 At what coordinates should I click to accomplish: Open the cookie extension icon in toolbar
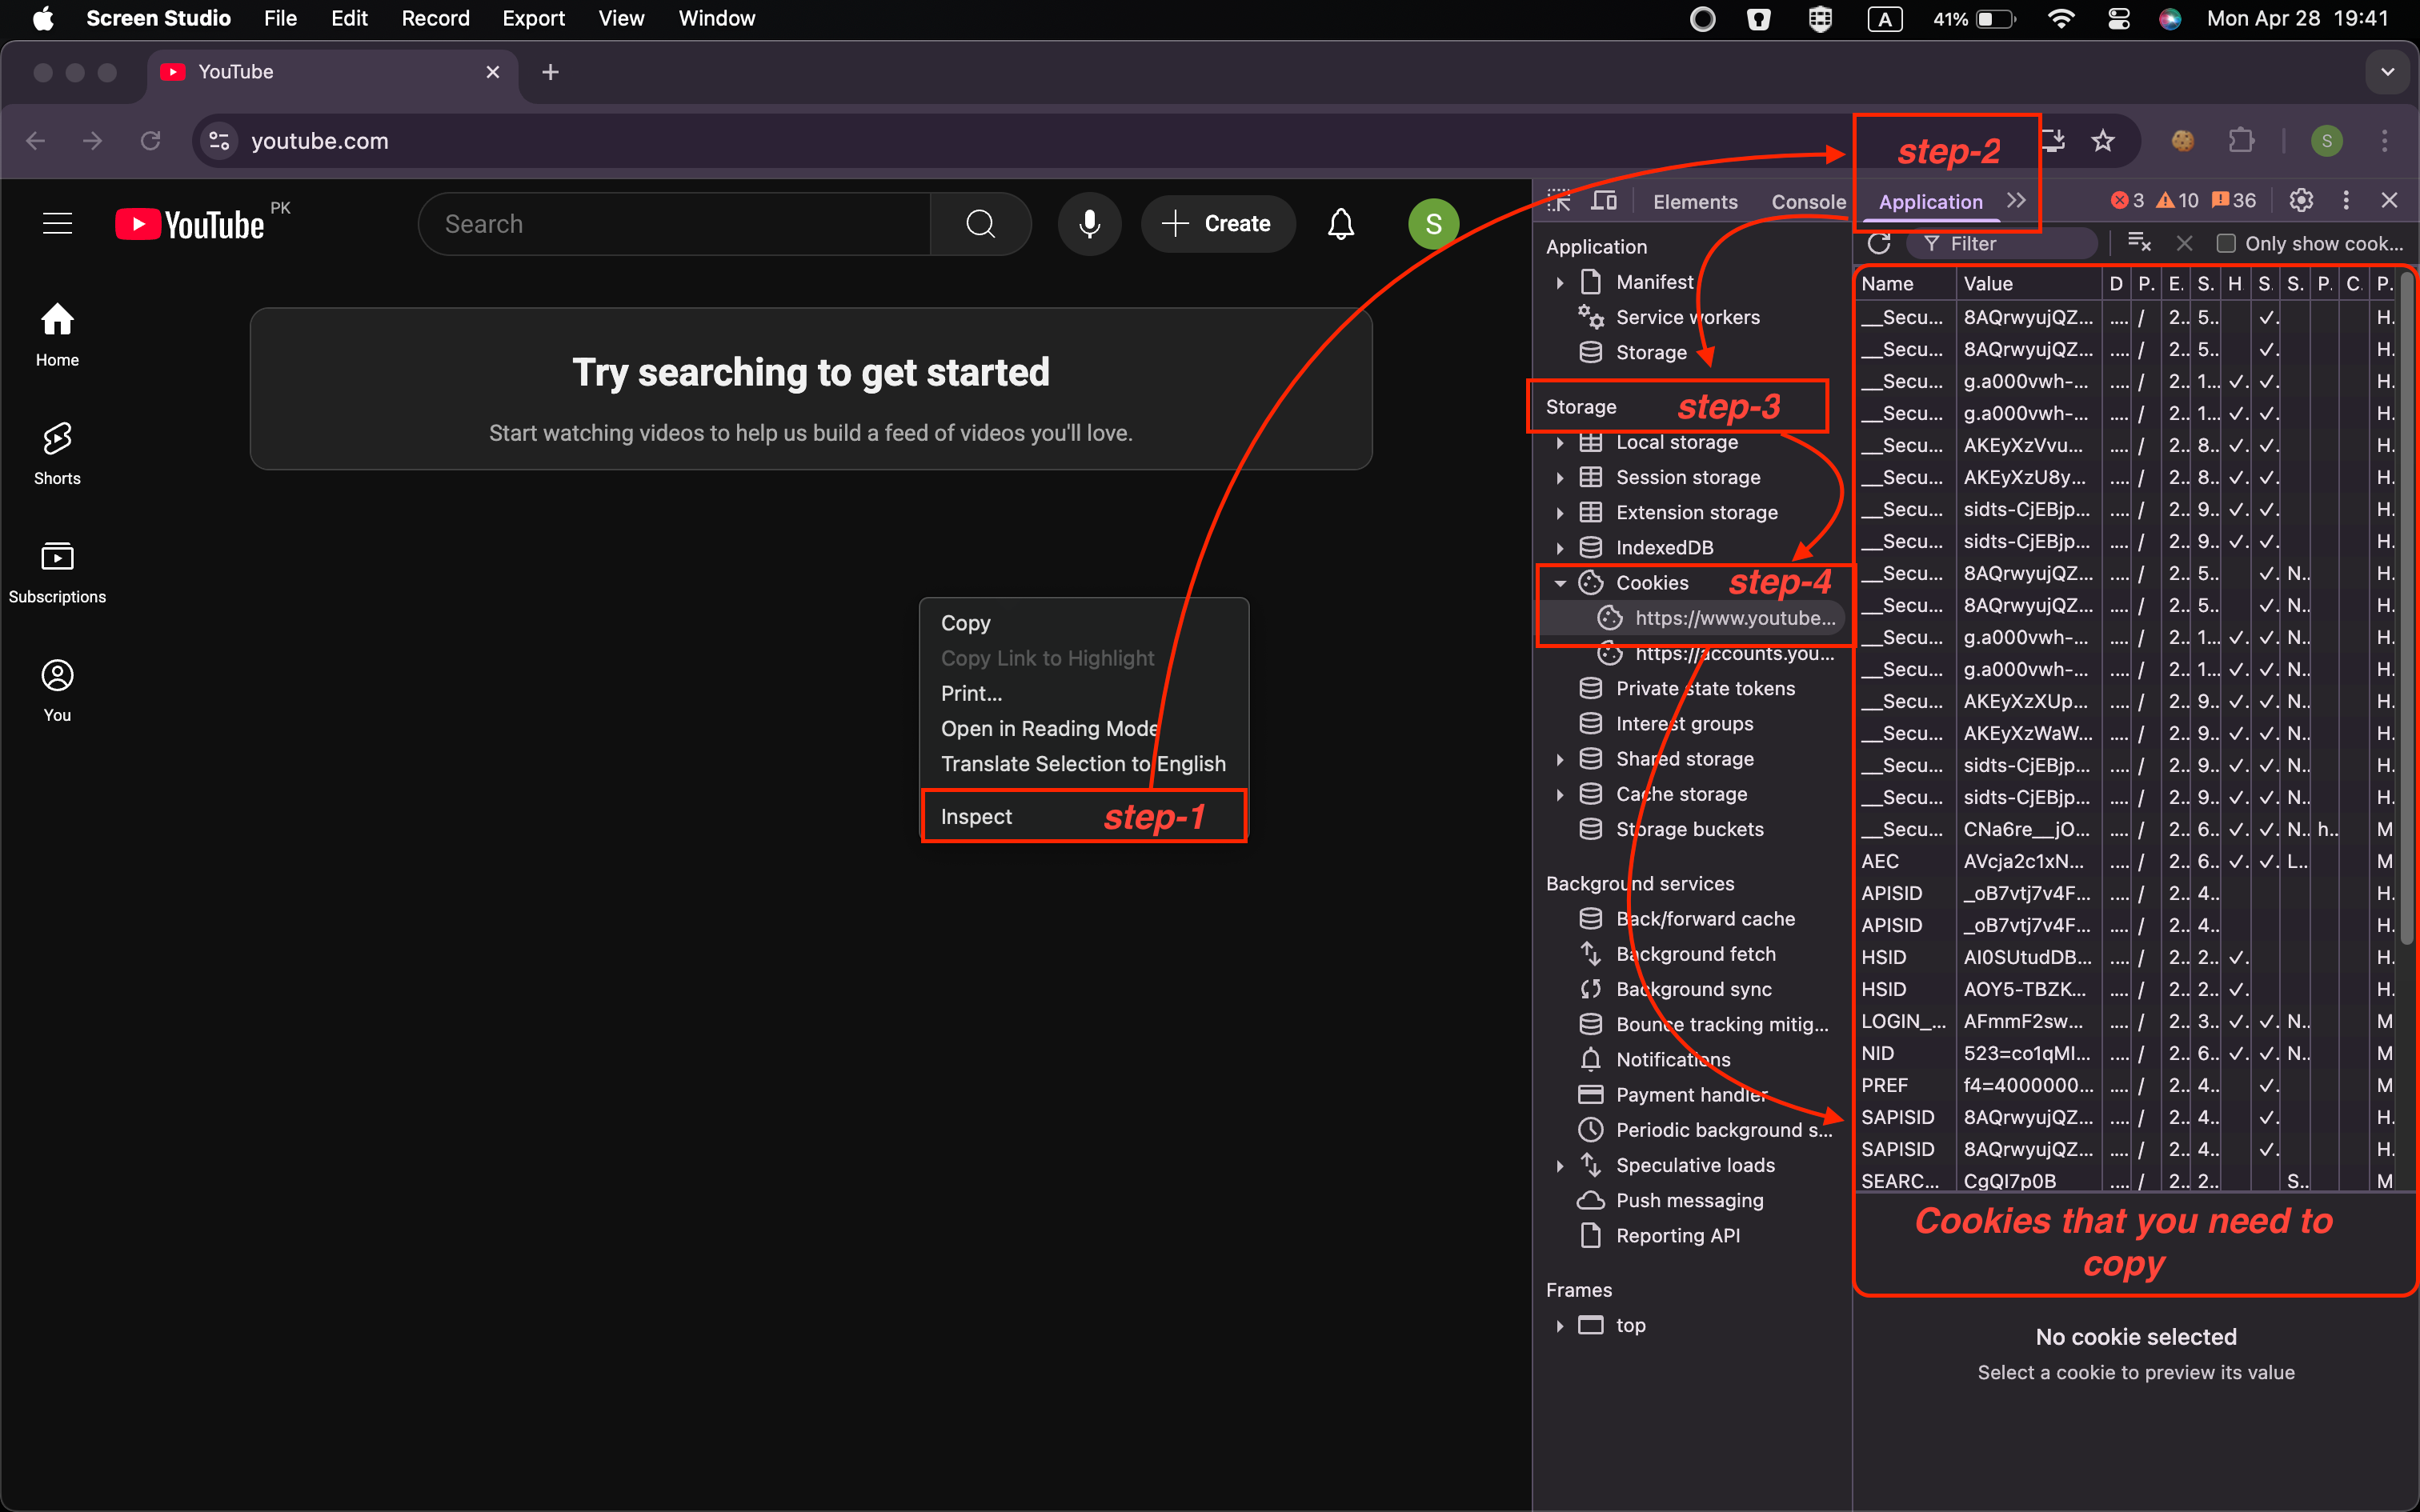[2183, 141]
